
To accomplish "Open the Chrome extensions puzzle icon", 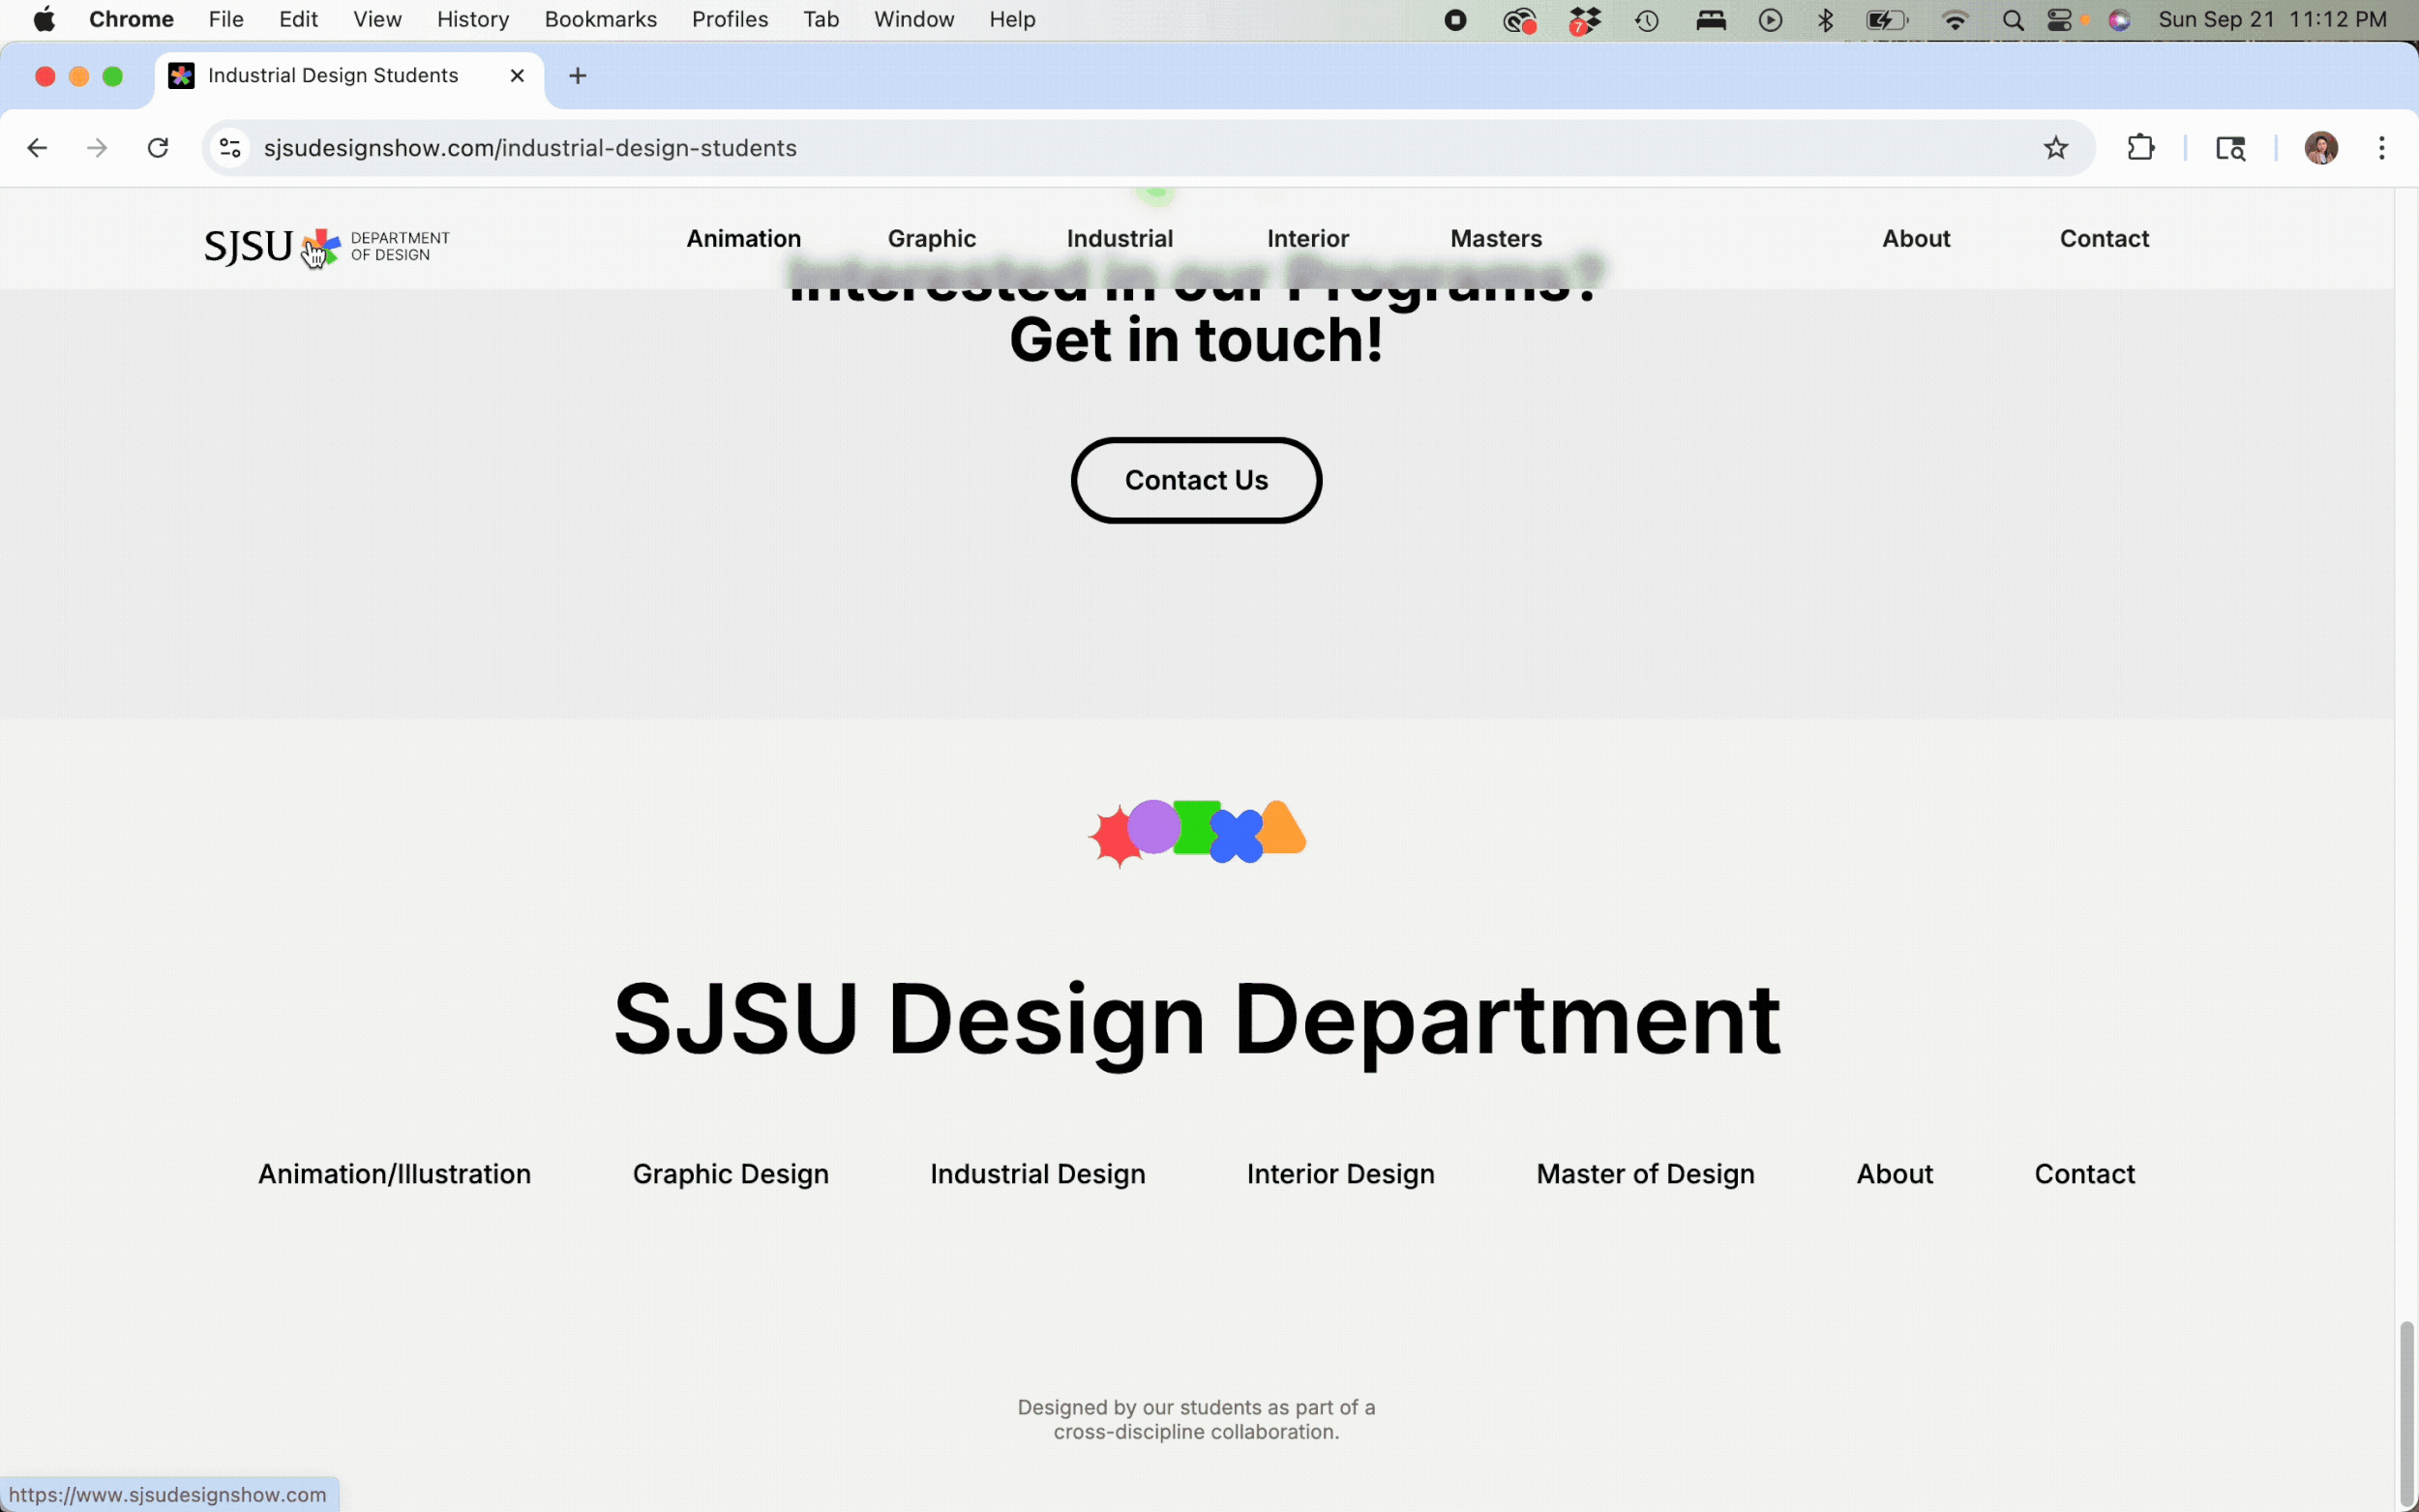I will click(x=2140, y=148).
